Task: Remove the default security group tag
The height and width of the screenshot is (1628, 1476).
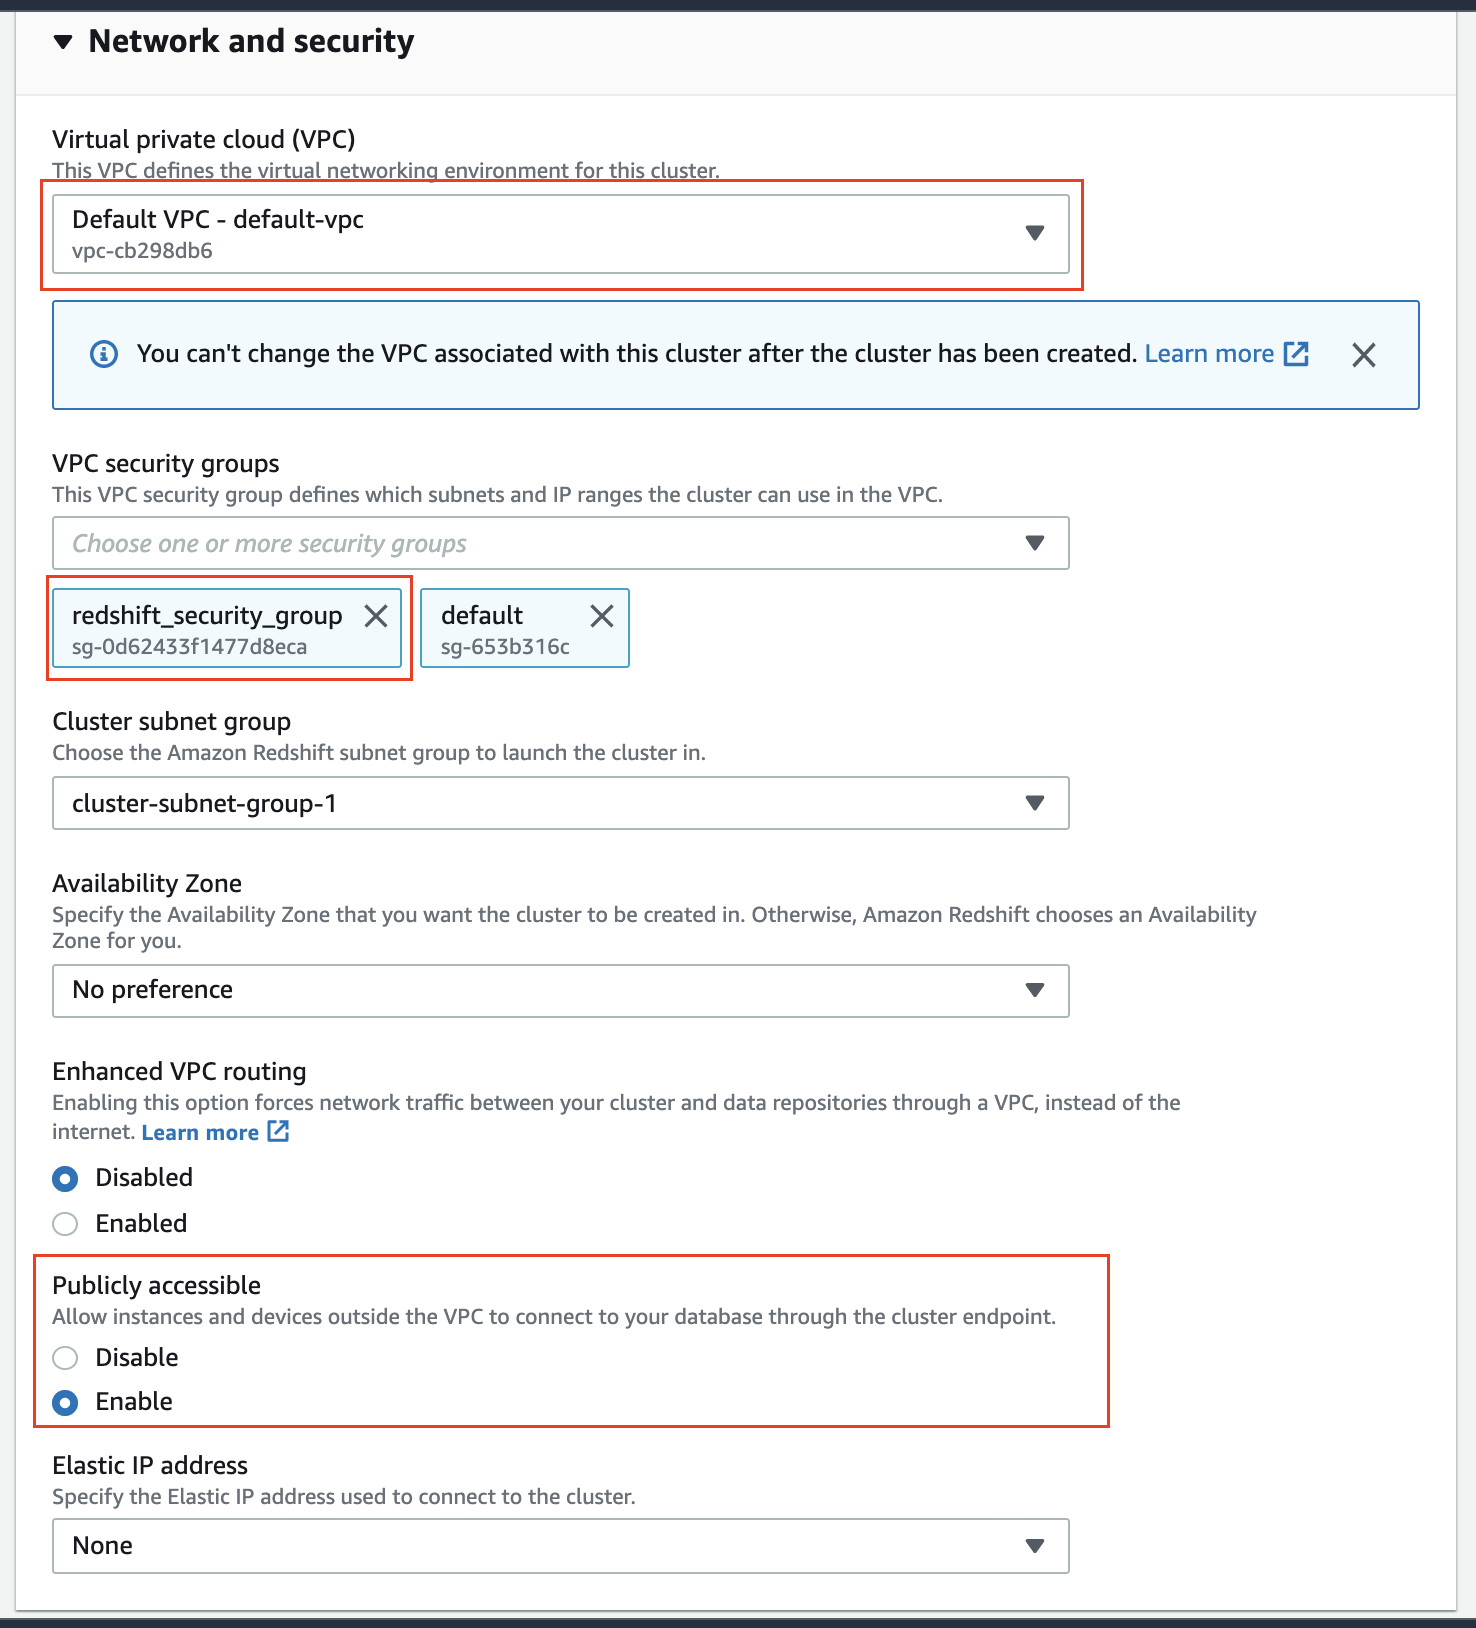Action: coord(602,616)
